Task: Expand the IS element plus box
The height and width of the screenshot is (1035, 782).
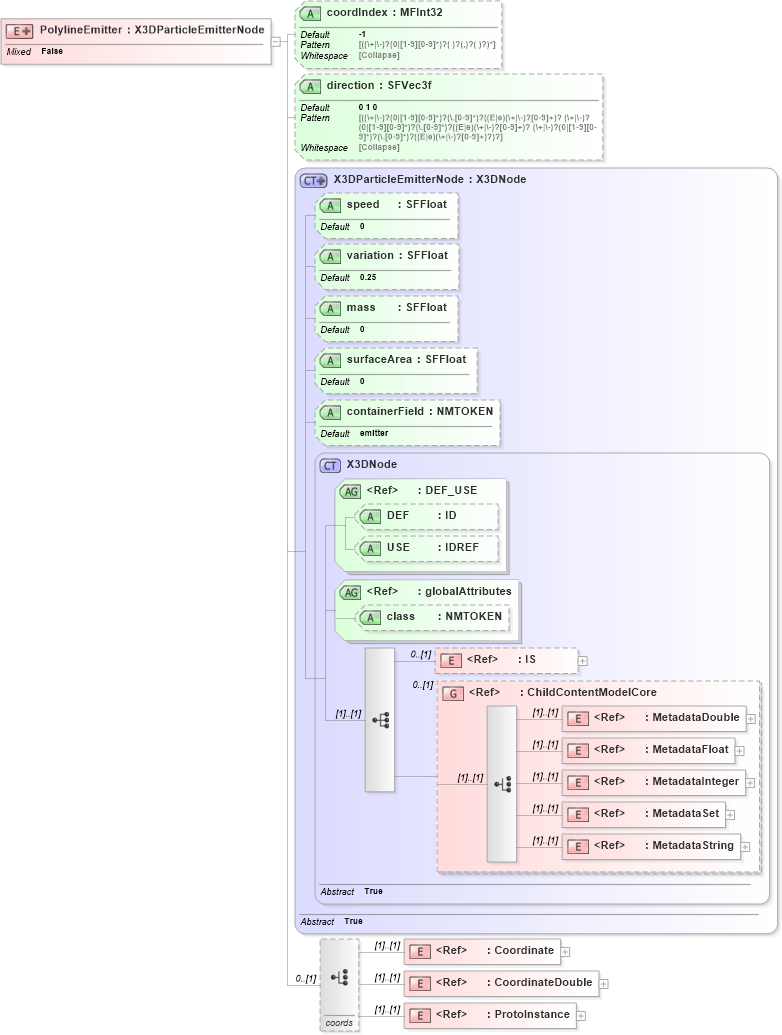Action: pos(583,661)
